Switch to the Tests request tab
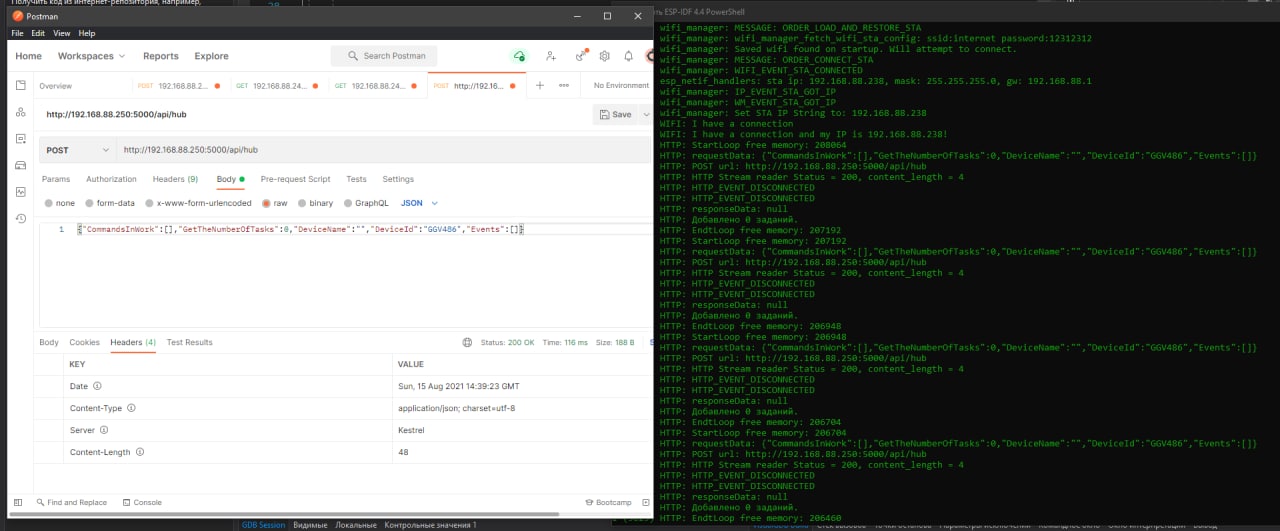This screenshot has width=1280, height=531. [x=356, y=179]
